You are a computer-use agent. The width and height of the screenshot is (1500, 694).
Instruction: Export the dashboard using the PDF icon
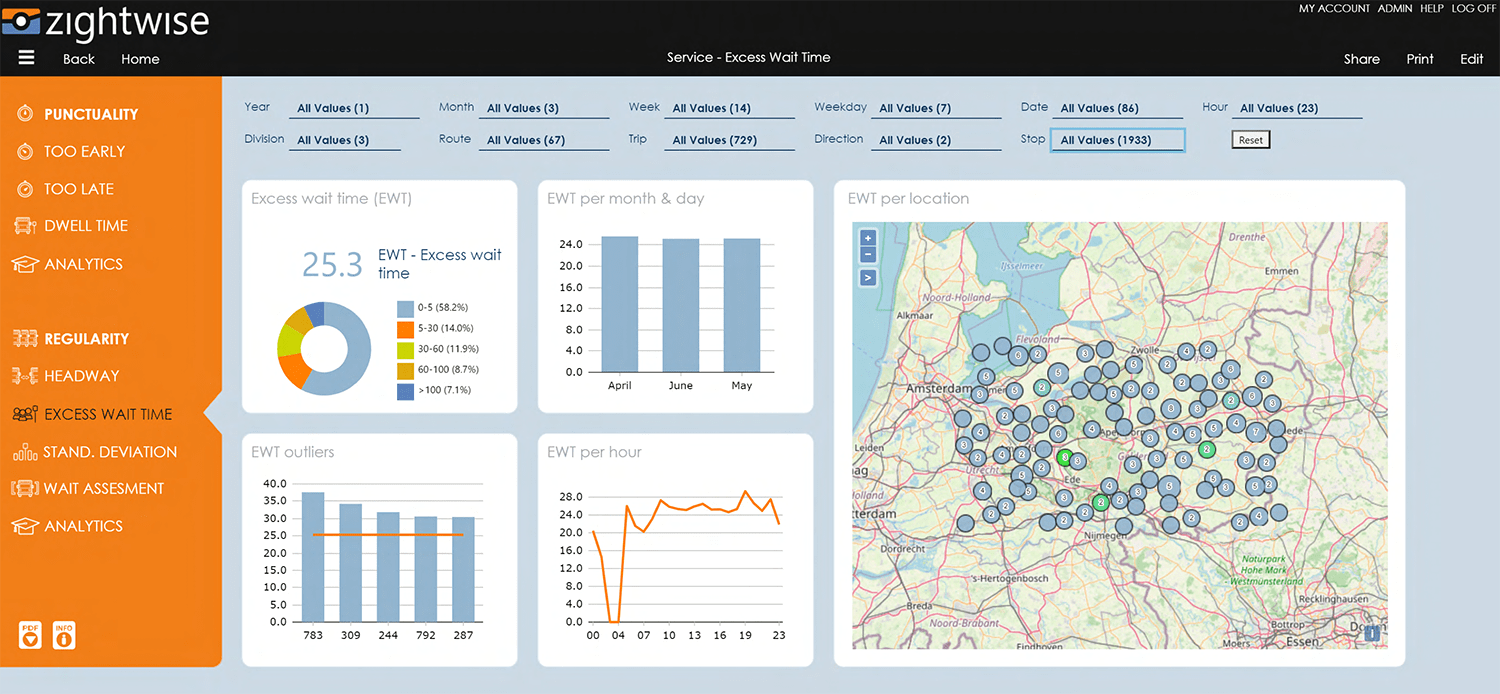click(x=29, y=635)
